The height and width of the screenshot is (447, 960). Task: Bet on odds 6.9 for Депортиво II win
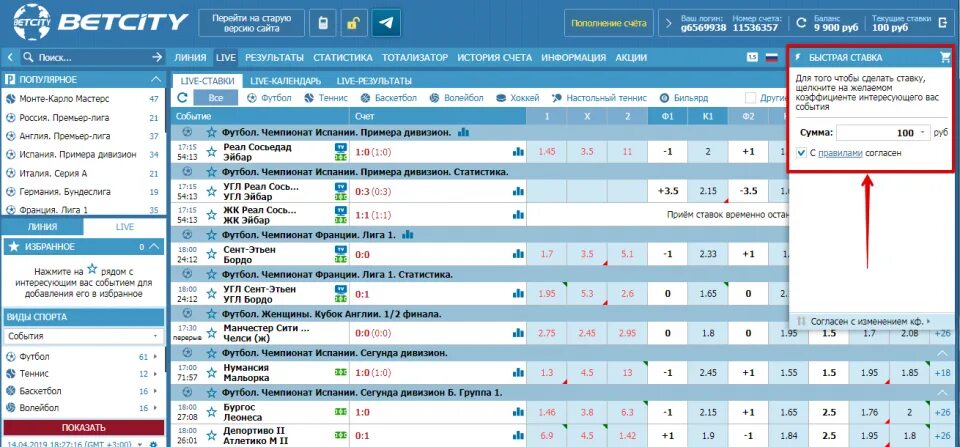pos(547,435)
